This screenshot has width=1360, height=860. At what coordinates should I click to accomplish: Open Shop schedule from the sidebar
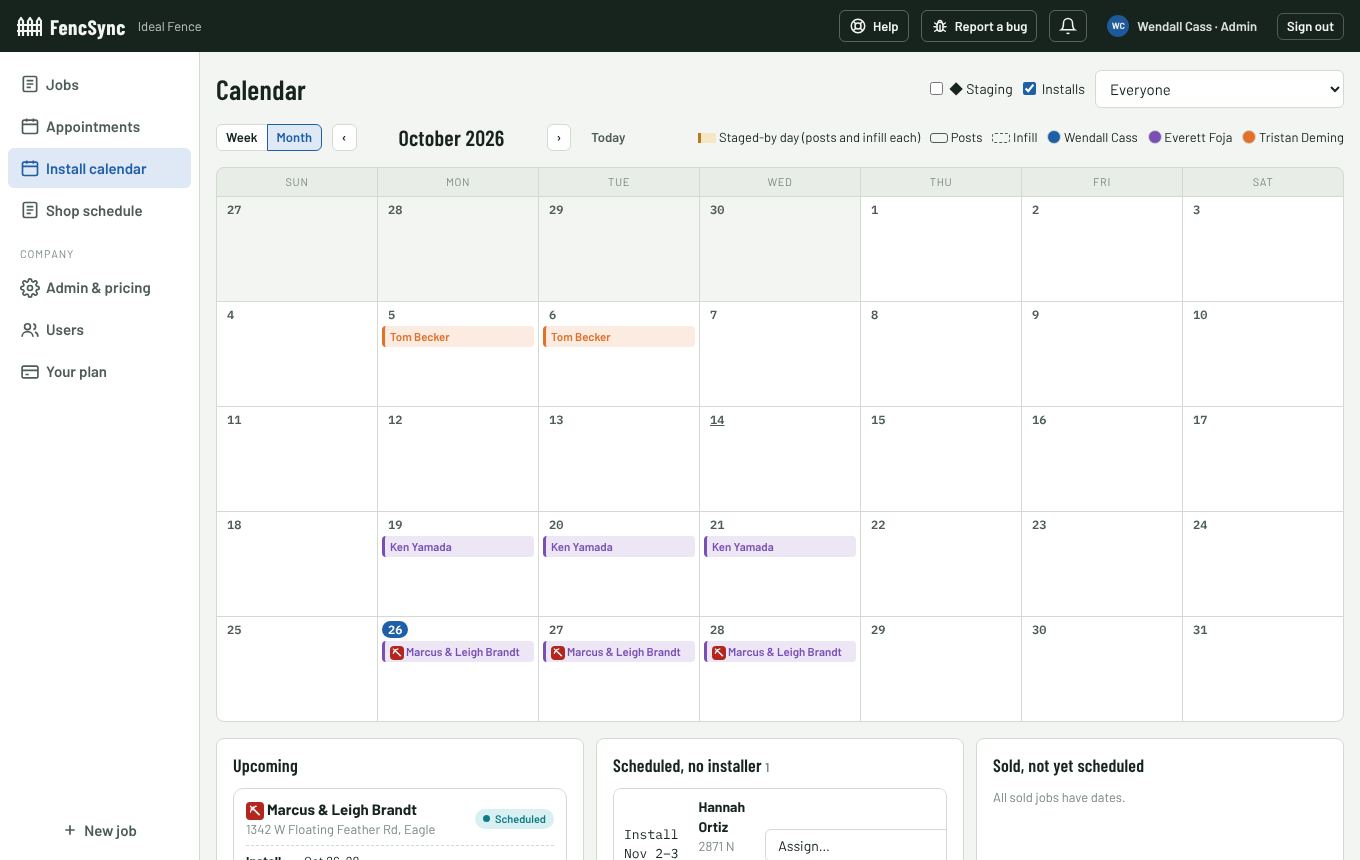[x=99, y=211]
